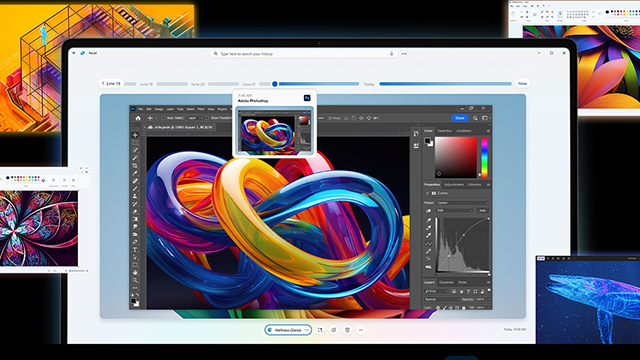Open the RGB channel dropdown in Curves
Viewport: 640px width, 360px height.
(455, 211)
